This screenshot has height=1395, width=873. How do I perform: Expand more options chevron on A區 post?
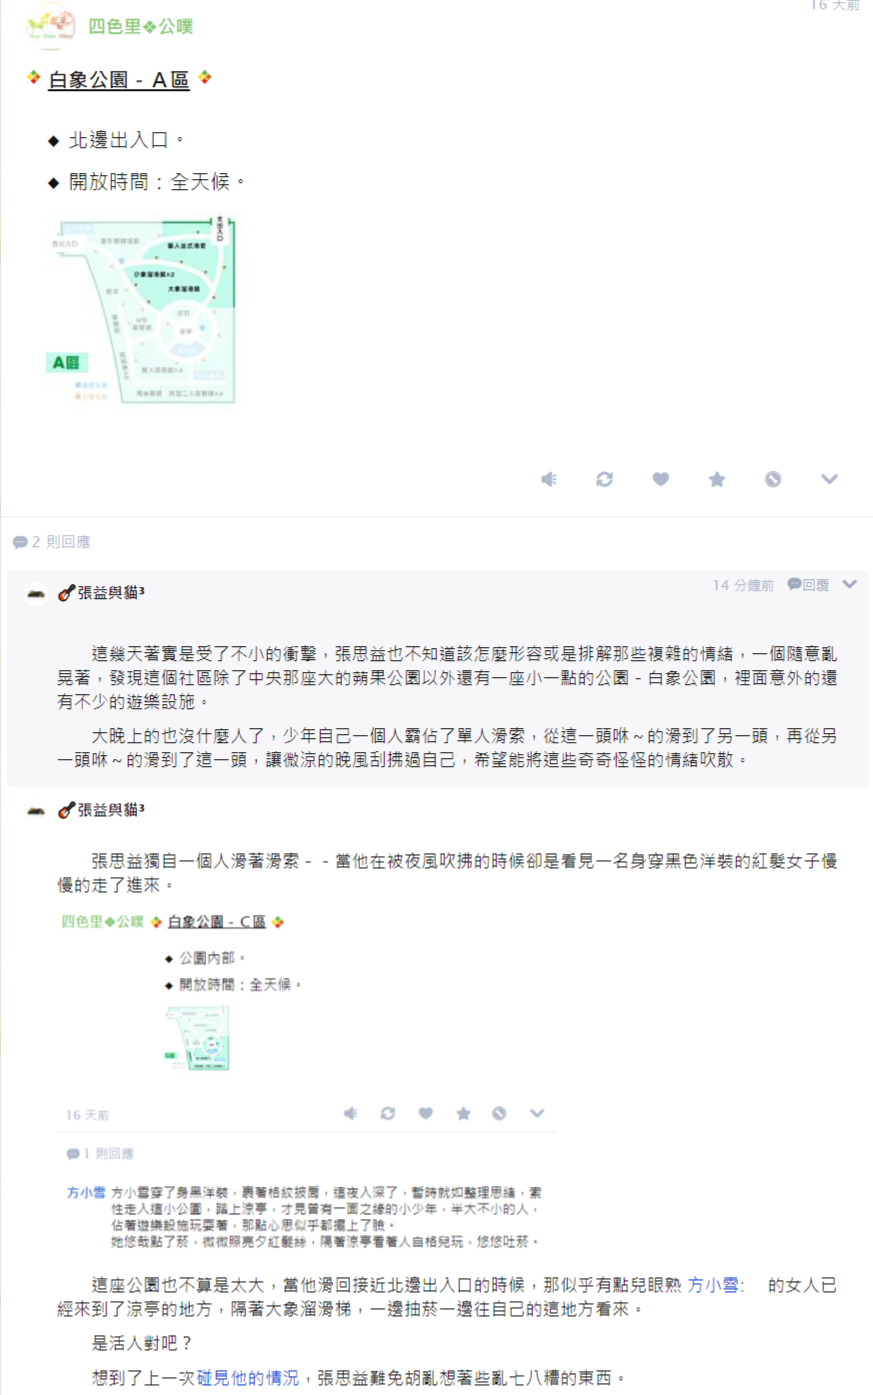(x=829, y=479)
